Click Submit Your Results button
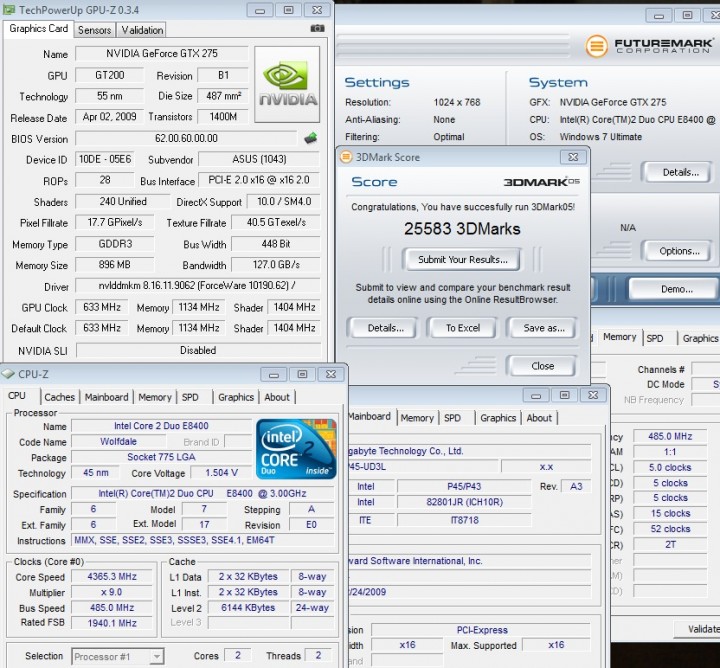The image size is (720, 668). (462, 259)
